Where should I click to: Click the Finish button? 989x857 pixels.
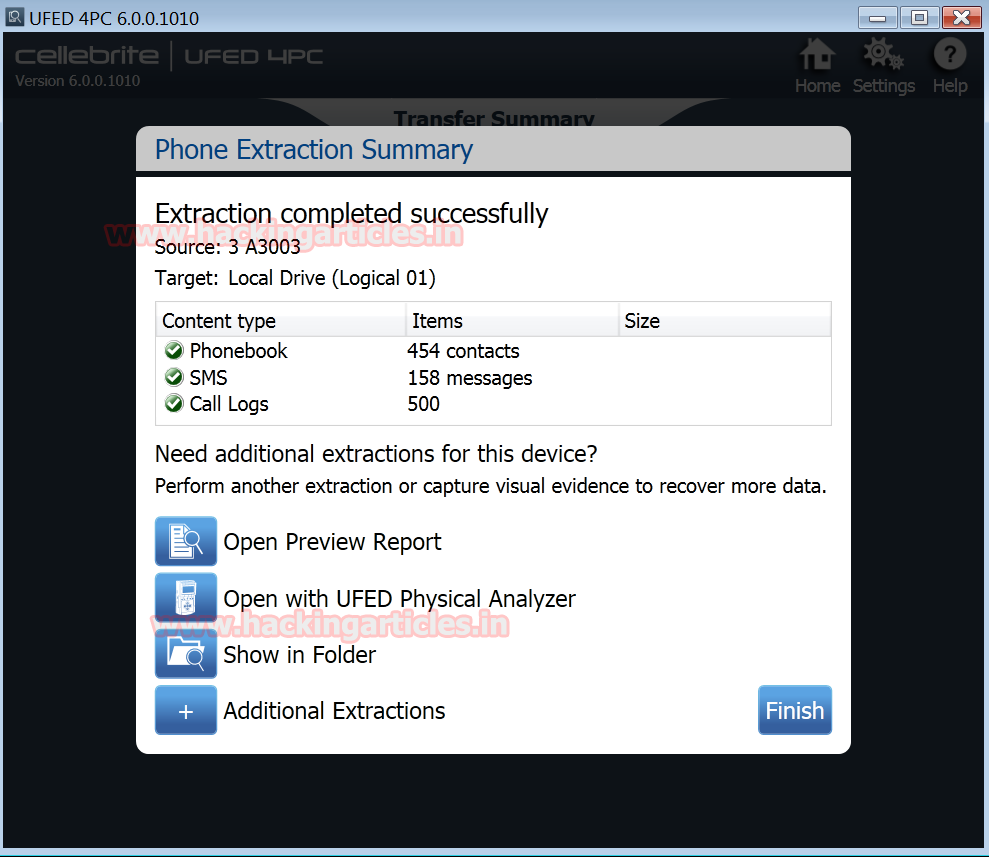coord(795,710)
